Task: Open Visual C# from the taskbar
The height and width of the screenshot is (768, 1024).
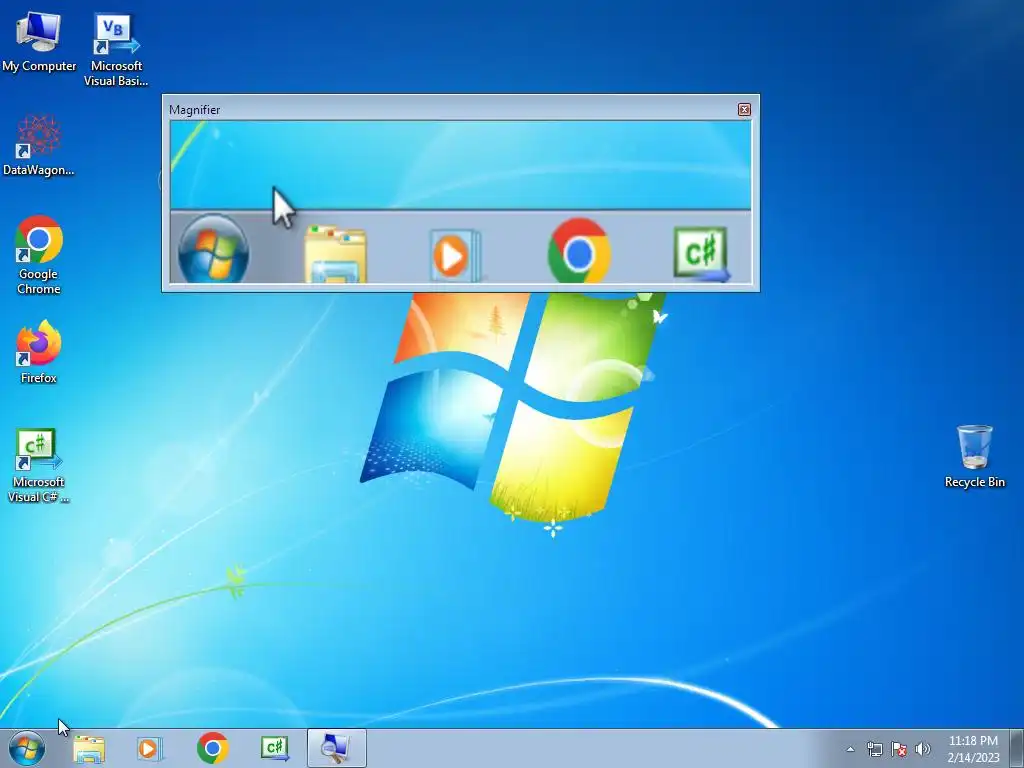Action: (x=275, y=748)
